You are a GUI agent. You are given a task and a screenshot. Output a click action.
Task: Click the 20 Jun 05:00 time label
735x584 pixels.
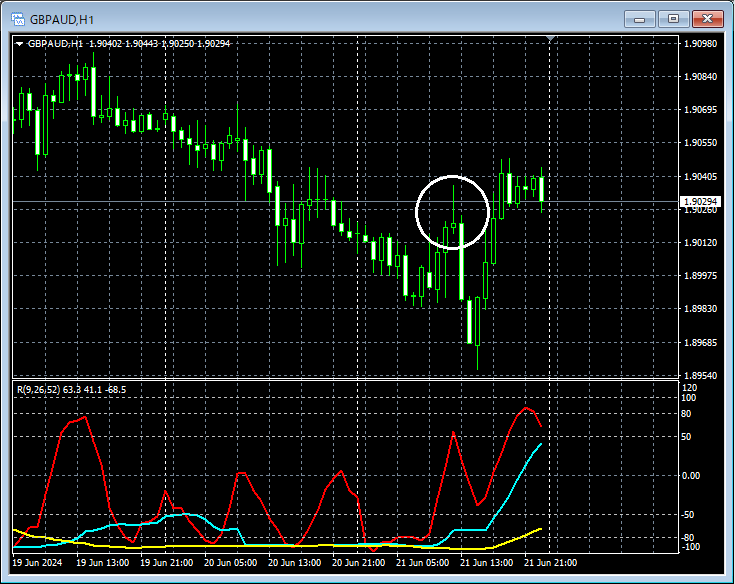[x=230, y=562]
